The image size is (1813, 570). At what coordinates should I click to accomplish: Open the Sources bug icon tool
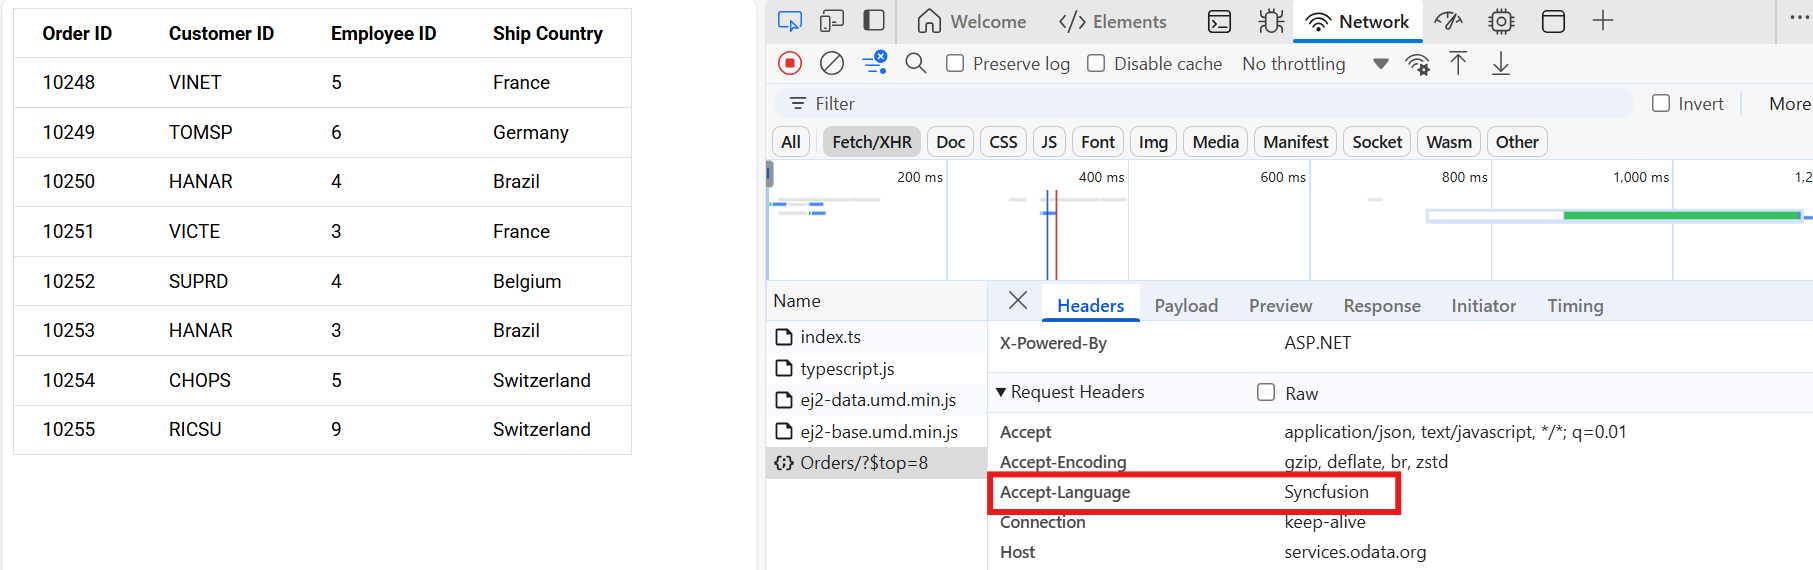click(x=1271, y=21)
